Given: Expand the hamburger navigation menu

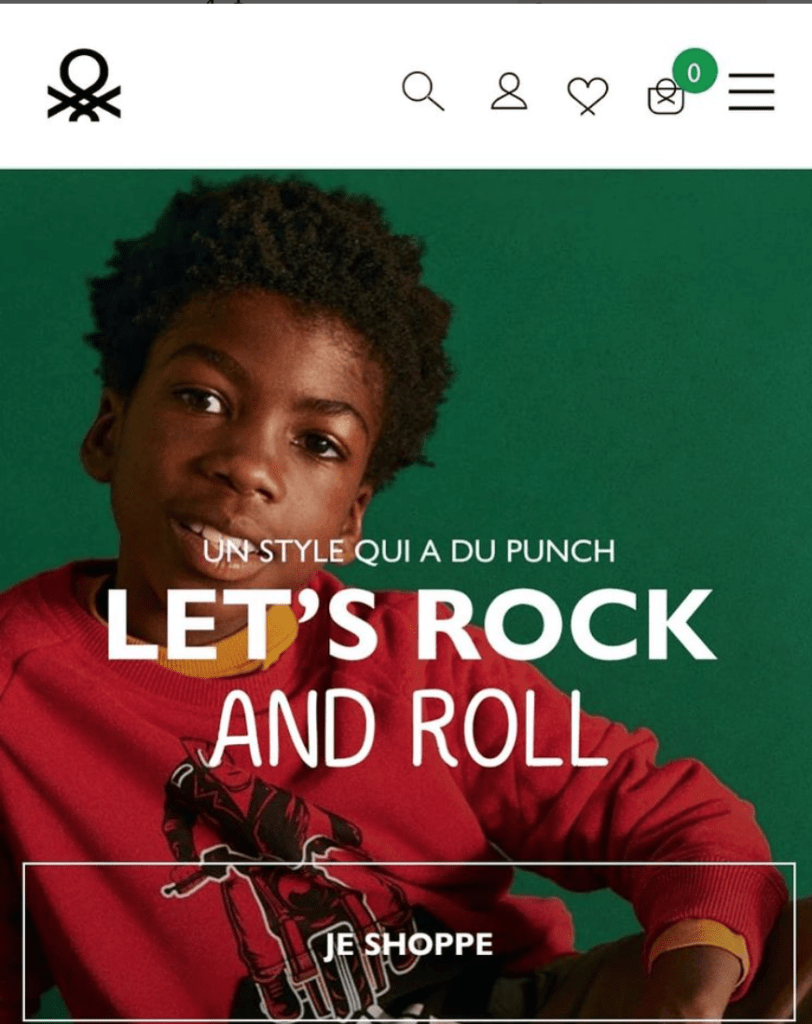Looking at the screenshot, I should (751, 91).
